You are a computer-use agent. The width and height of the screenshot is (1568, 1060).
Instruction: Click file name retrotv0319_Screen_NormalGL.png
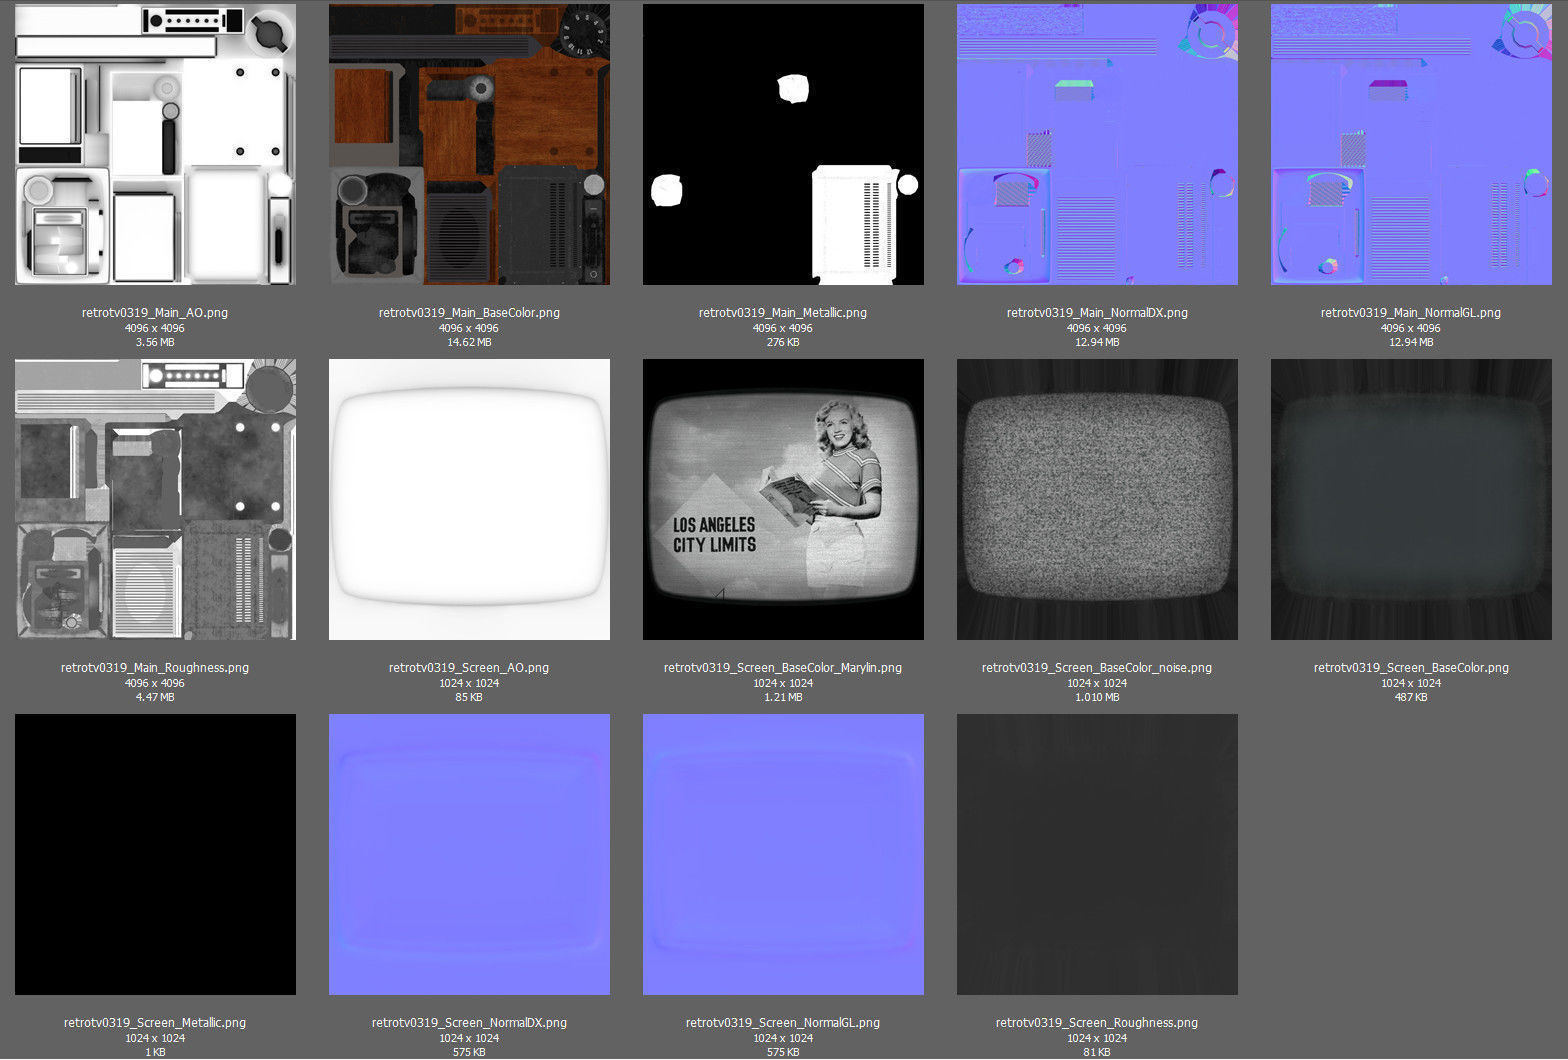(783, 1023)
